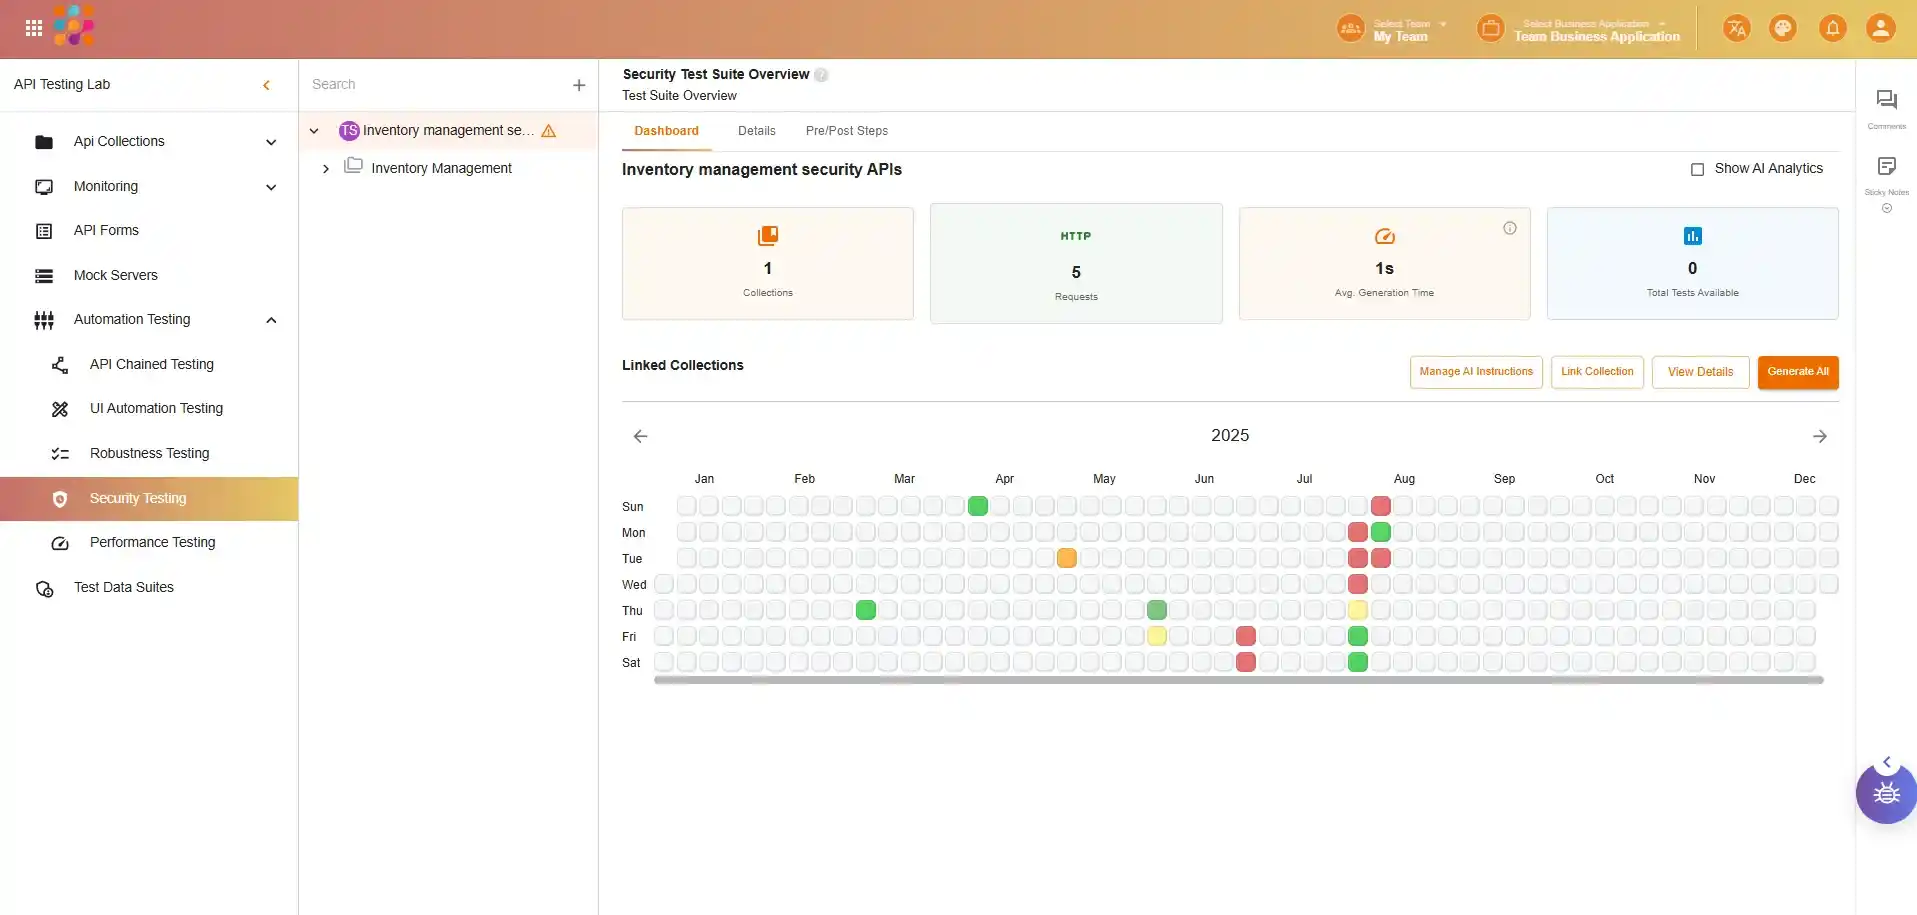This screenshot has height=915, width=1917.
Task: Expand the Inventory Management folder
Action: pos(326,169)
